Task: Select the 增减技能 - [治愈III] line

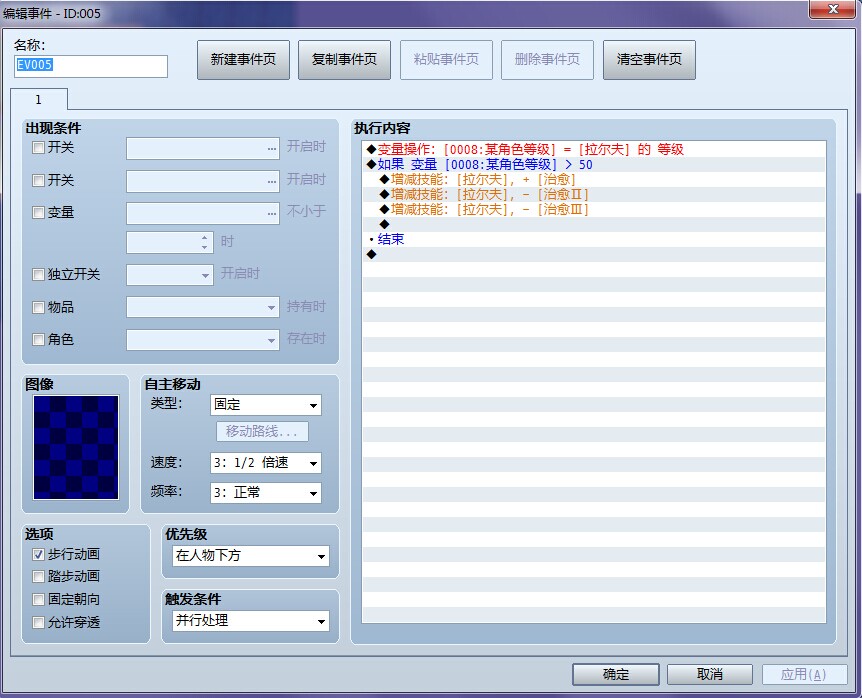Action: pos(594,209)
